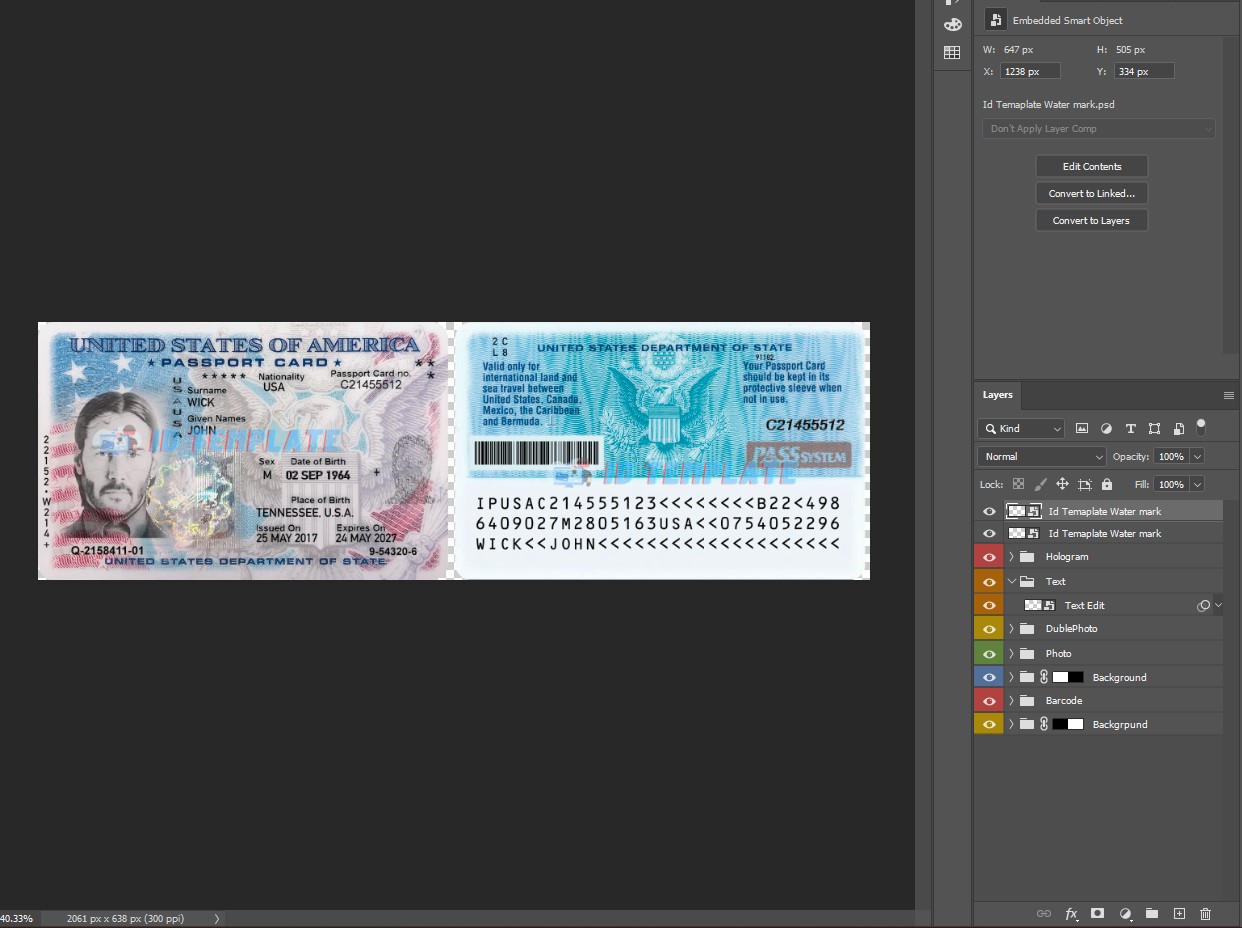Prevent auto-nesting into artboards lock icon
Viewport: 1242px width, 928px height.
tap(1084, 484)
